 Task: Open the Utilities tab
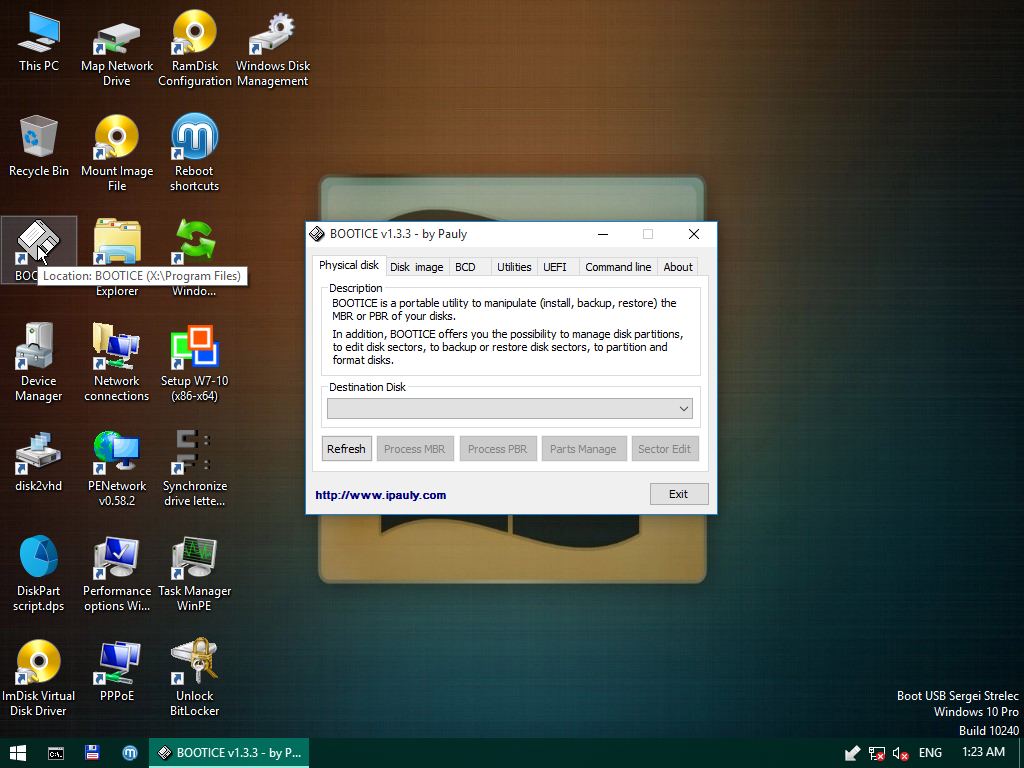click(x=514, y=267)
